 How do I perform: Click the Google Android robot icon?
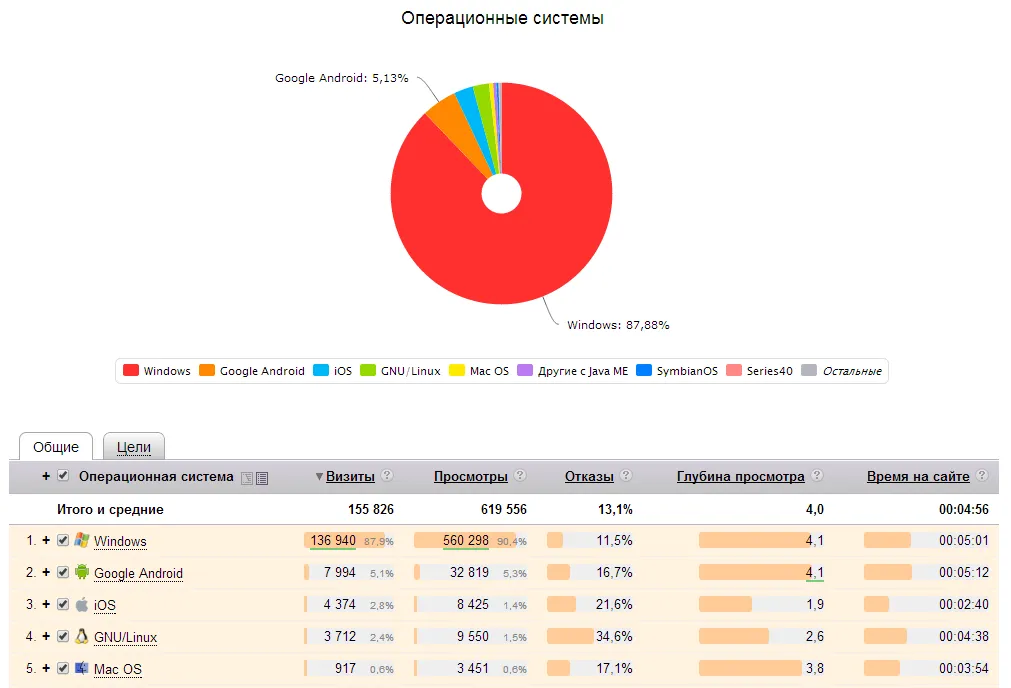(82, 572)
